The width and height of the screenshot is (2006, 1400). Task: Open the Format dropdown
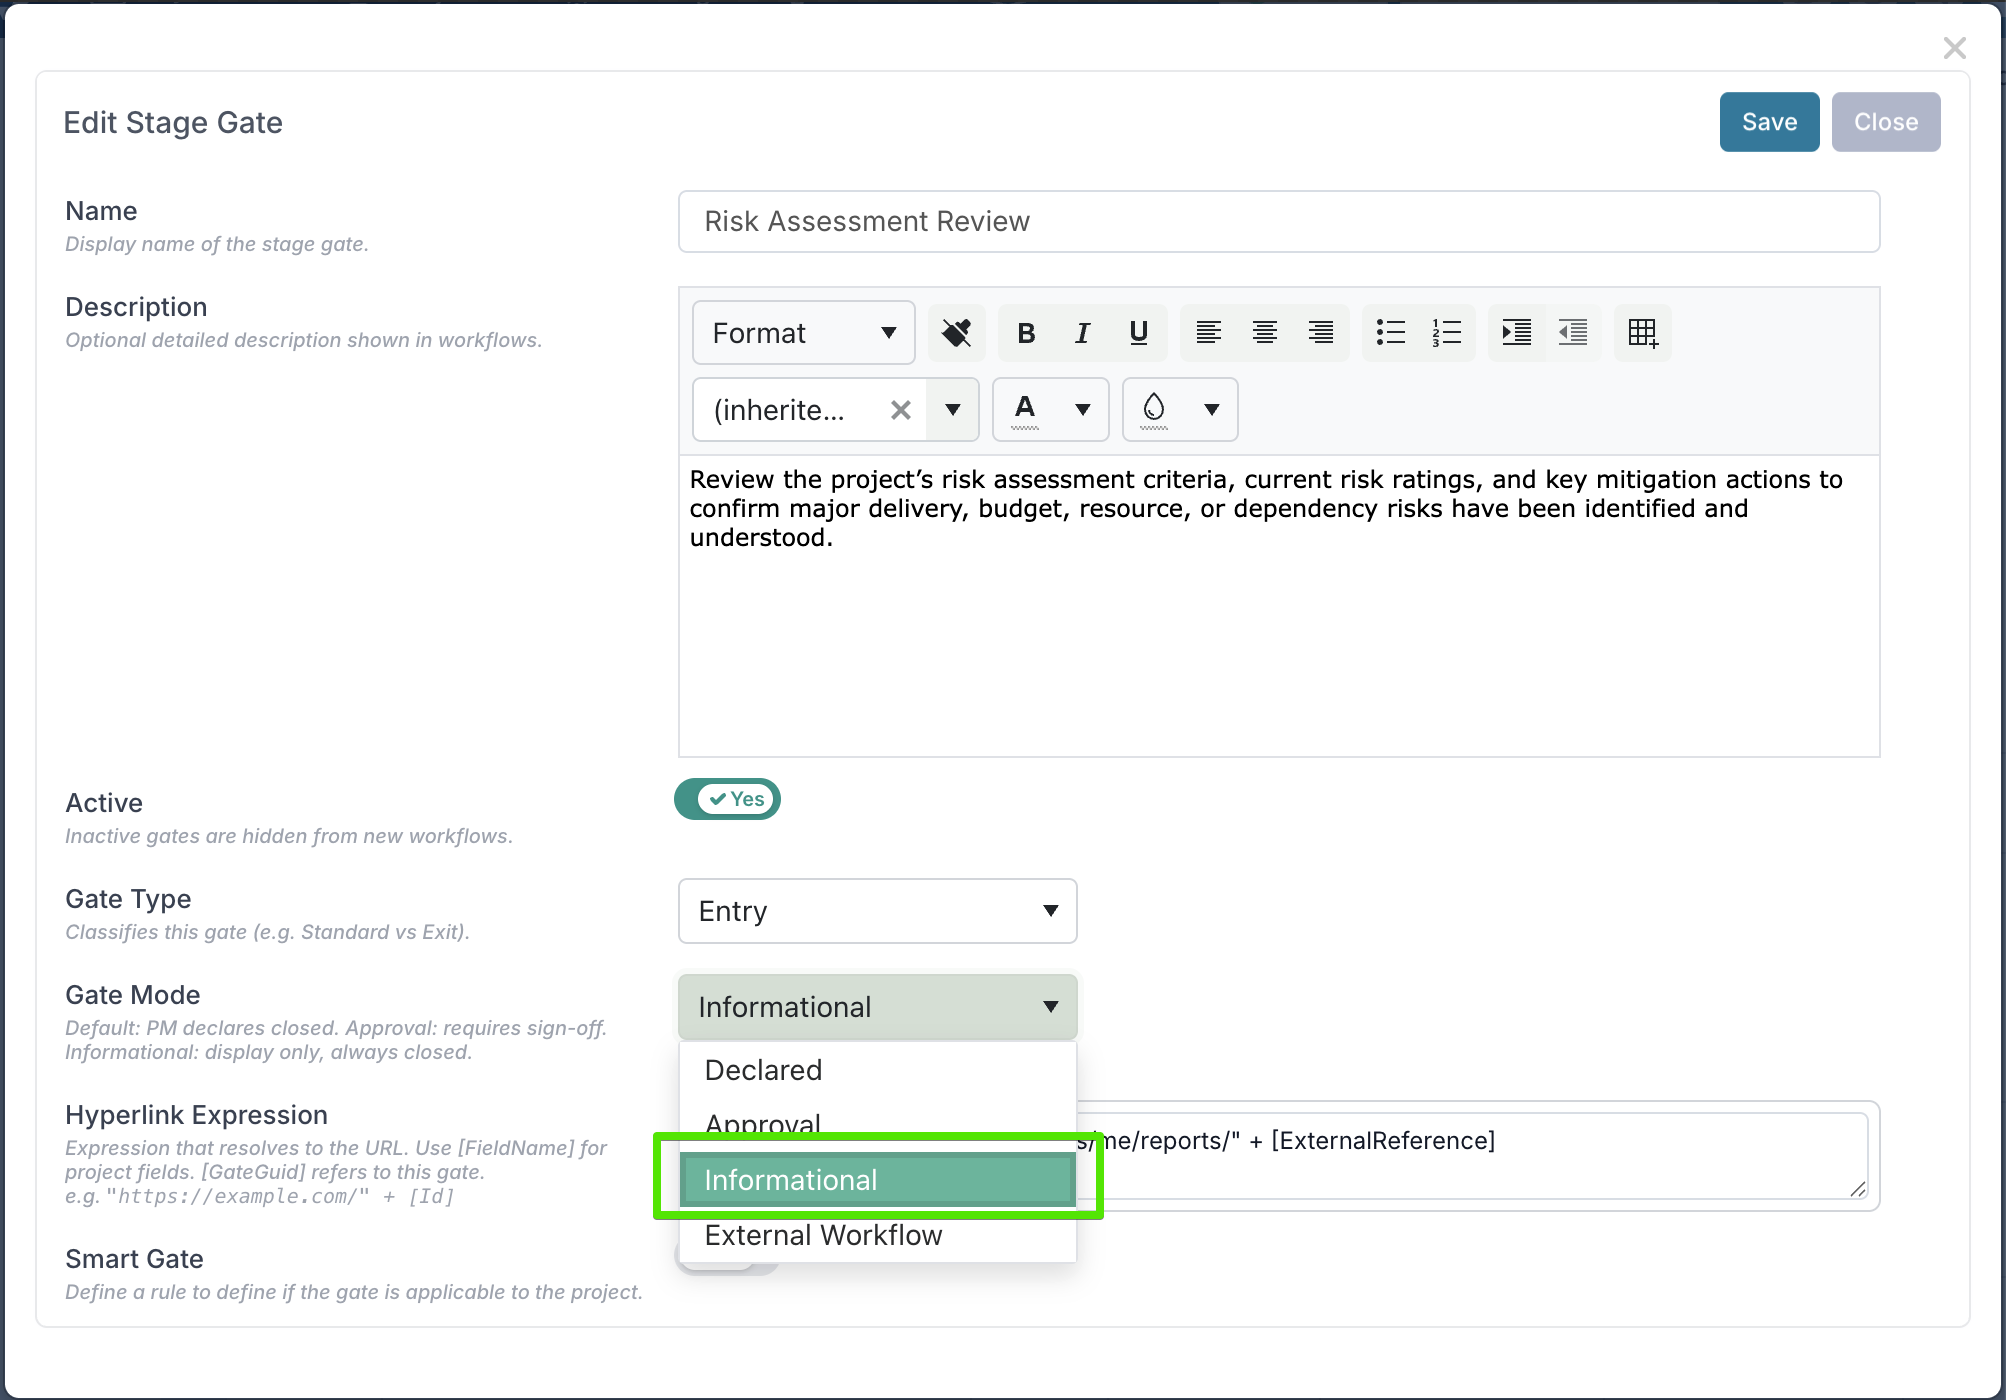click(804, 333)
